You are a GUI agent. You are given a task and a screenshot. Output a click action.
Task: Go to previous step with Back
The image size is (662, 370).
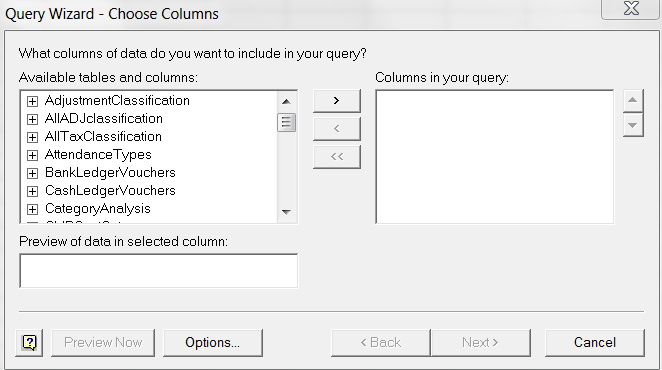(x=381, y=343)
